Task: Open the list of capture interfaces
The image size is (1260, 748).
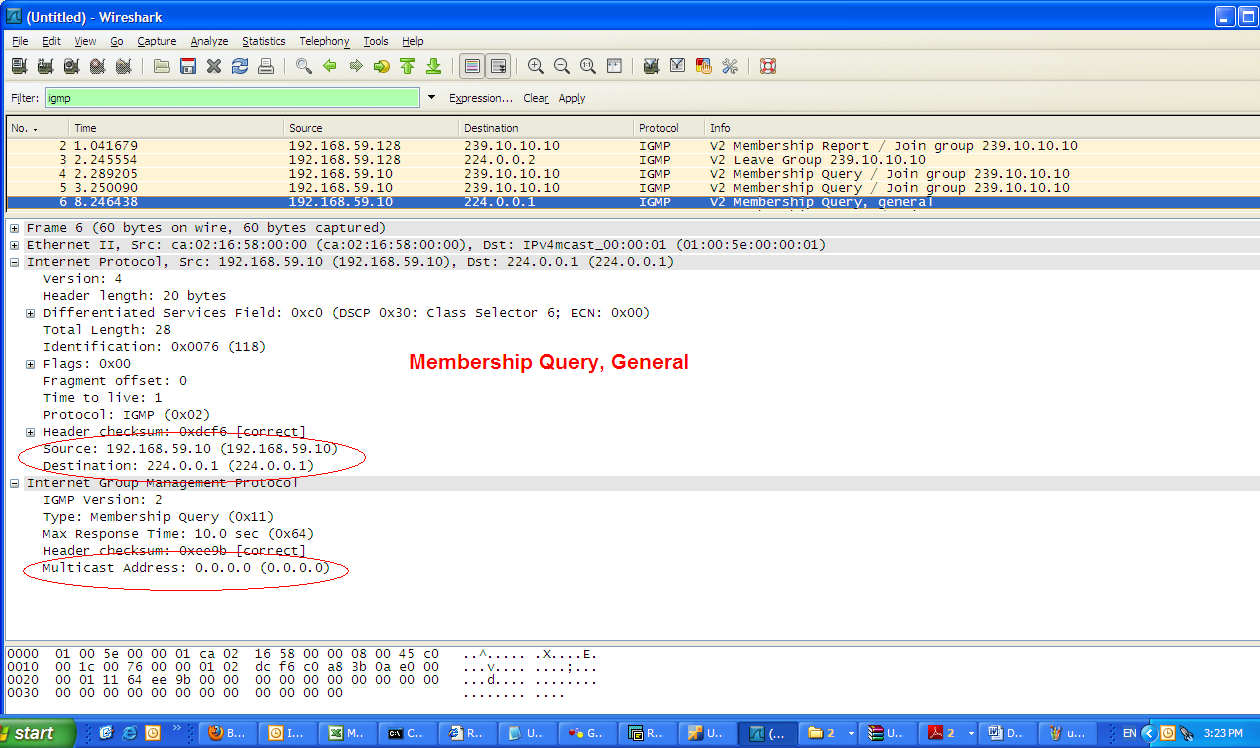Action: pos(19,66)
